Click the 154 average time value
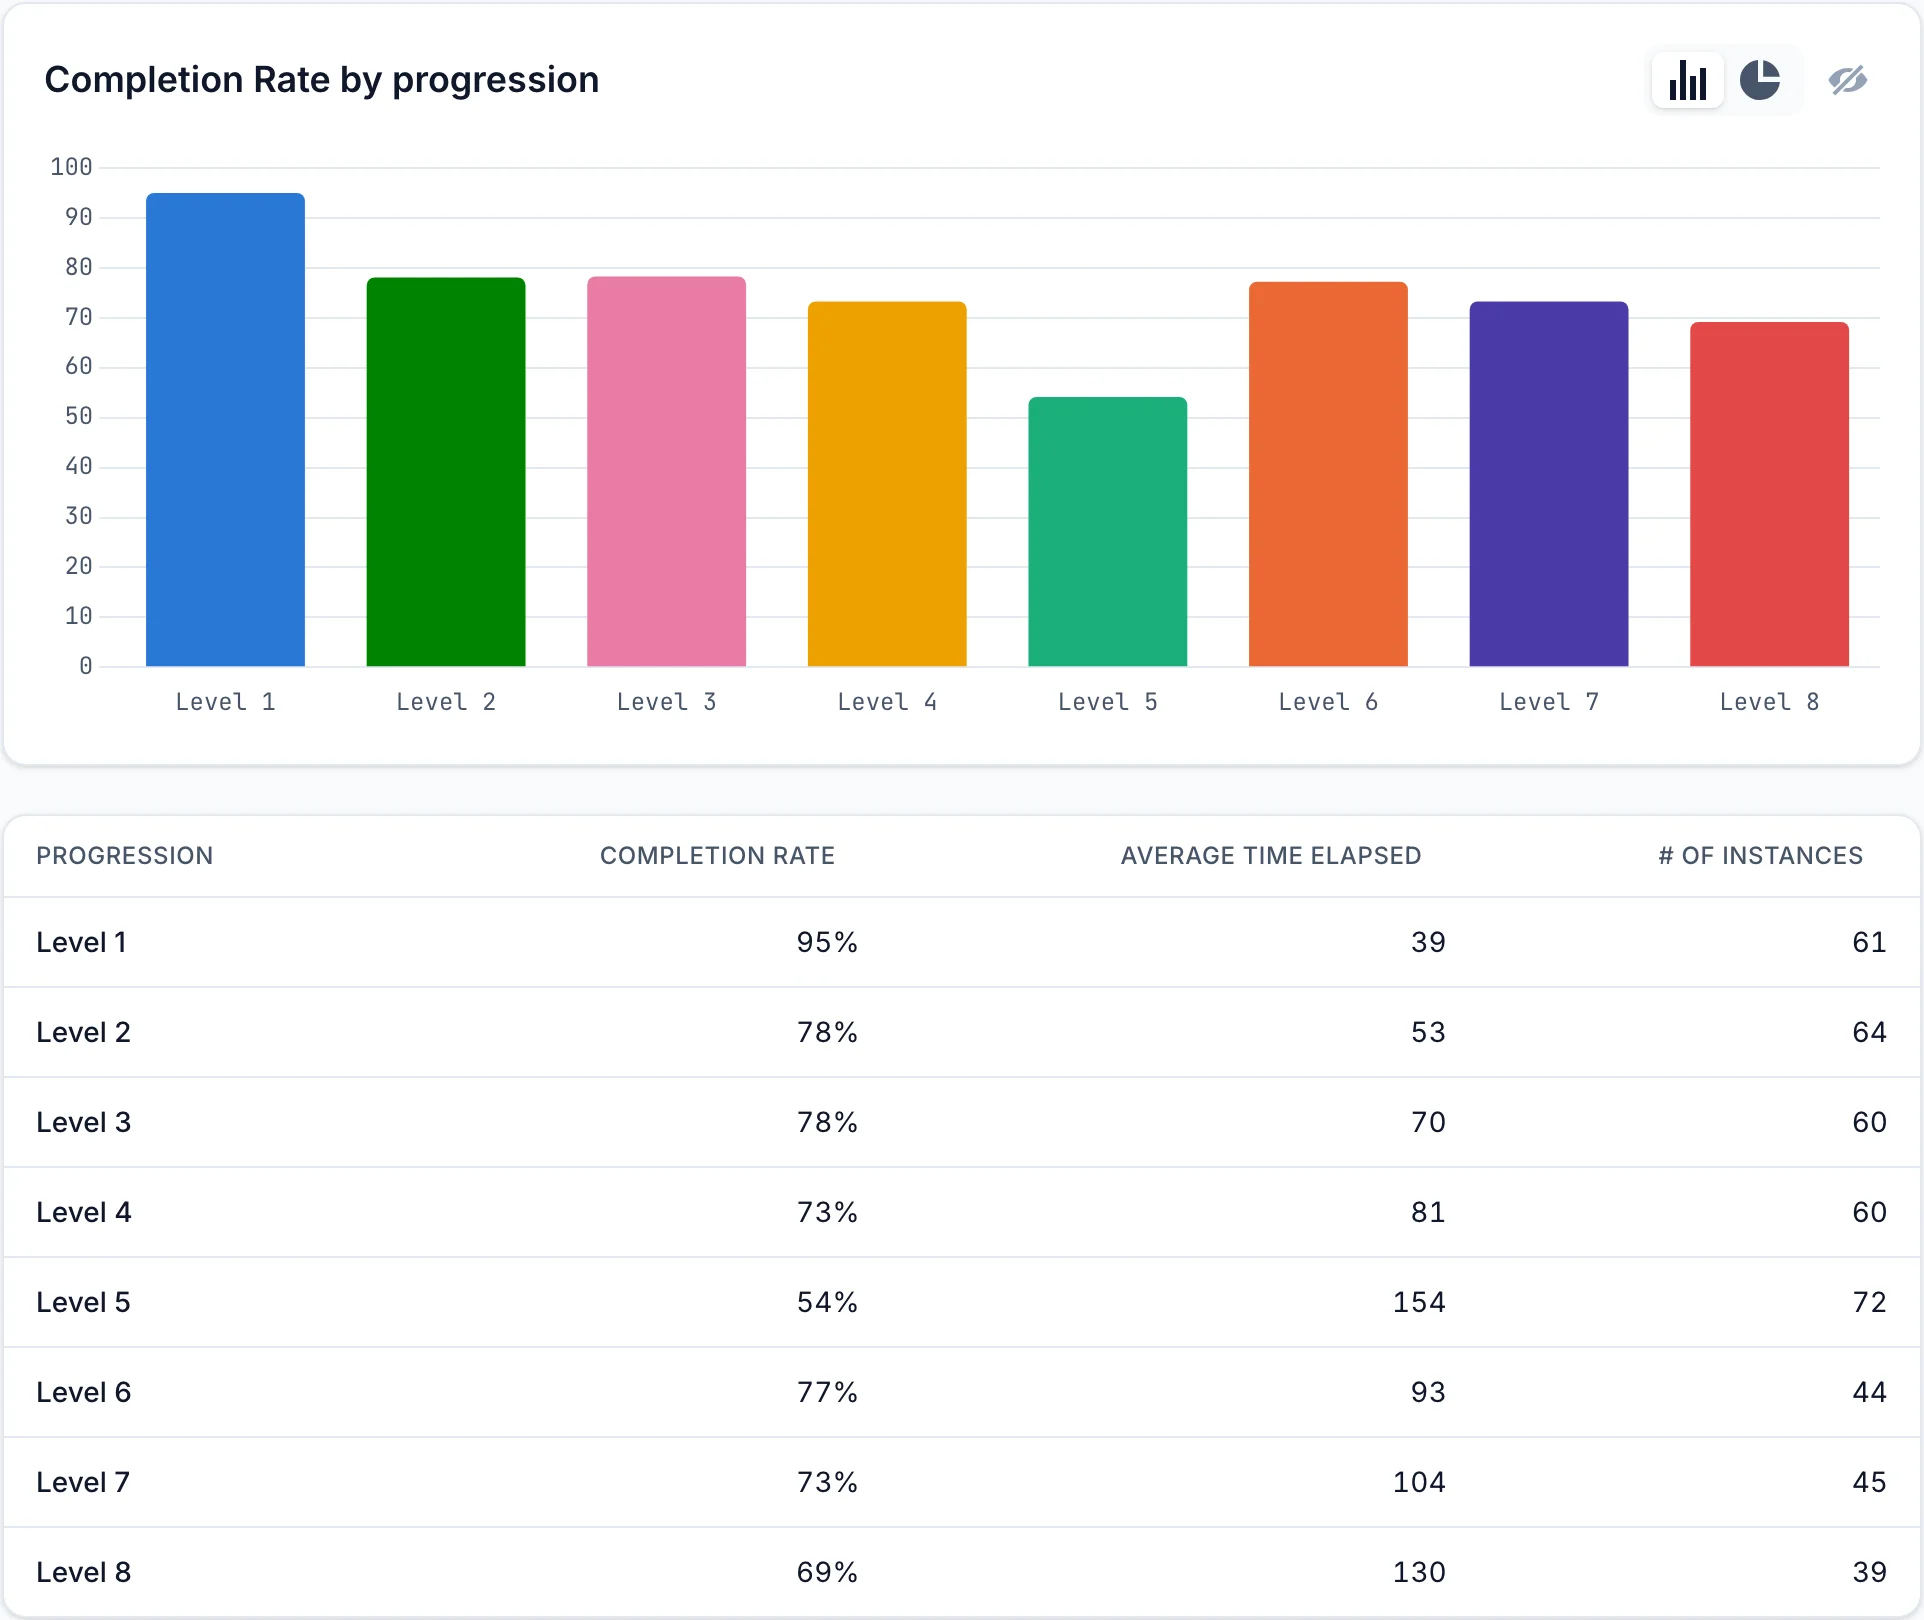1924x1620 pixels. pos(1419,1302)
